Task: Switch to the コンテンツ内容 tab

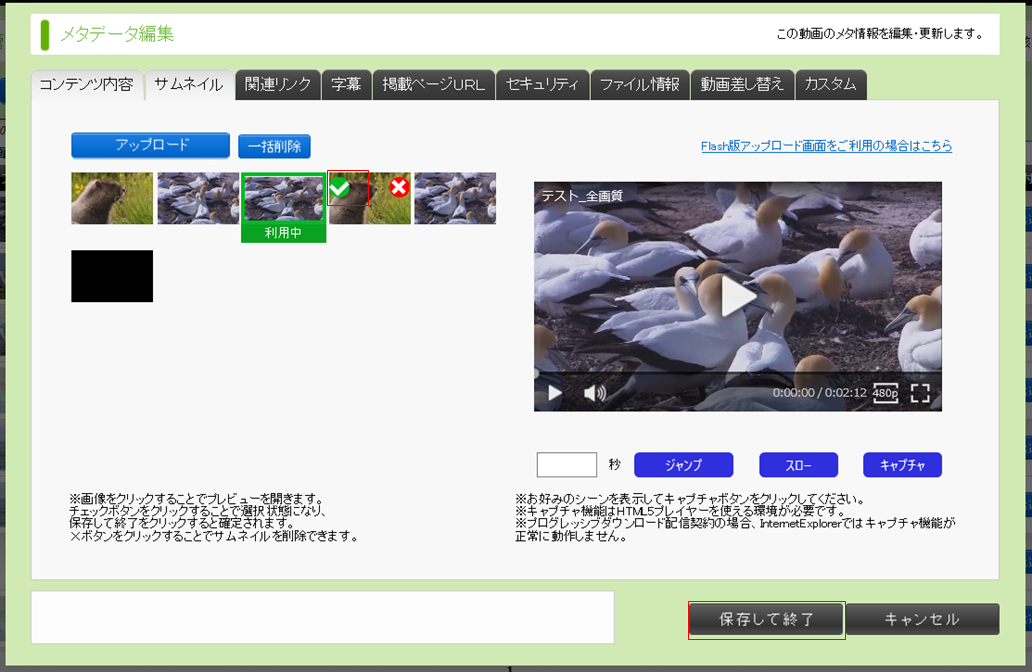Action: [x=86, y=85]
